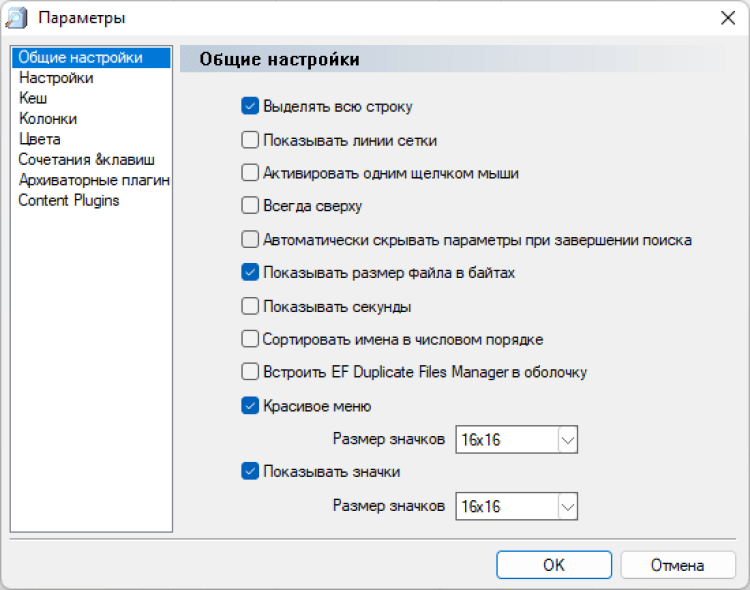
Task: Enable Активировать одним щелчком мыши
Action: coord(250,173)
